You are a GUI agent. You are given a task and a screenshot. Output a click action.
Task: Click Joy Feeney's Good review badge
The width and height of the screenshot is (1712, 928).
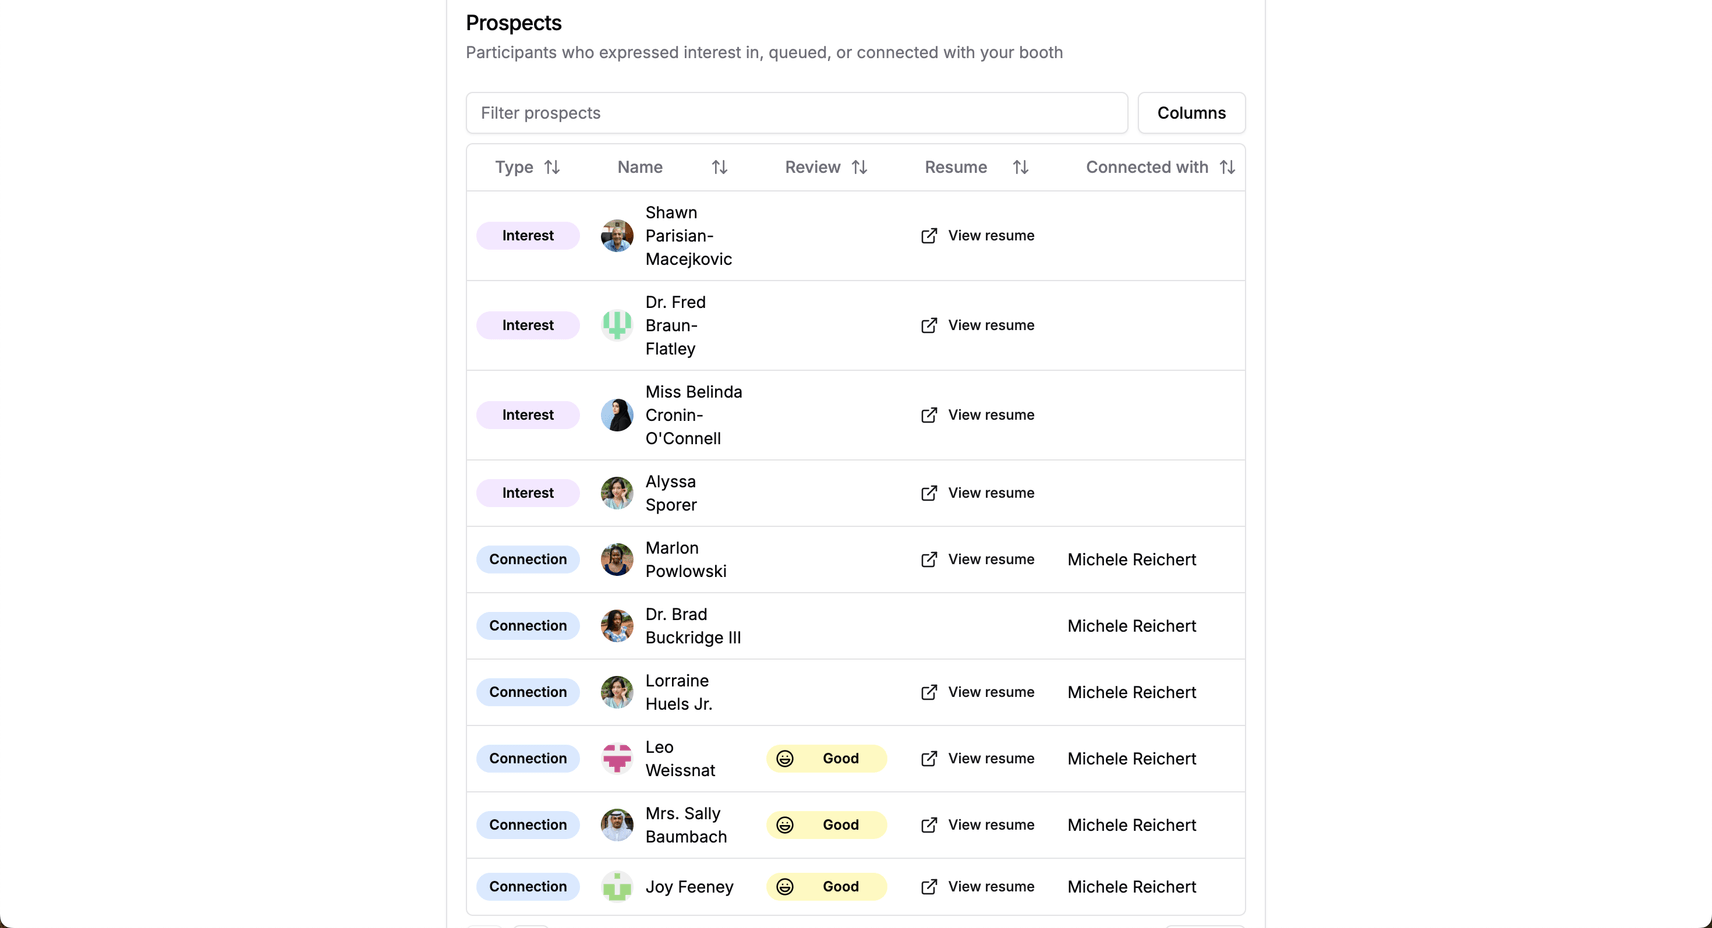826,887
